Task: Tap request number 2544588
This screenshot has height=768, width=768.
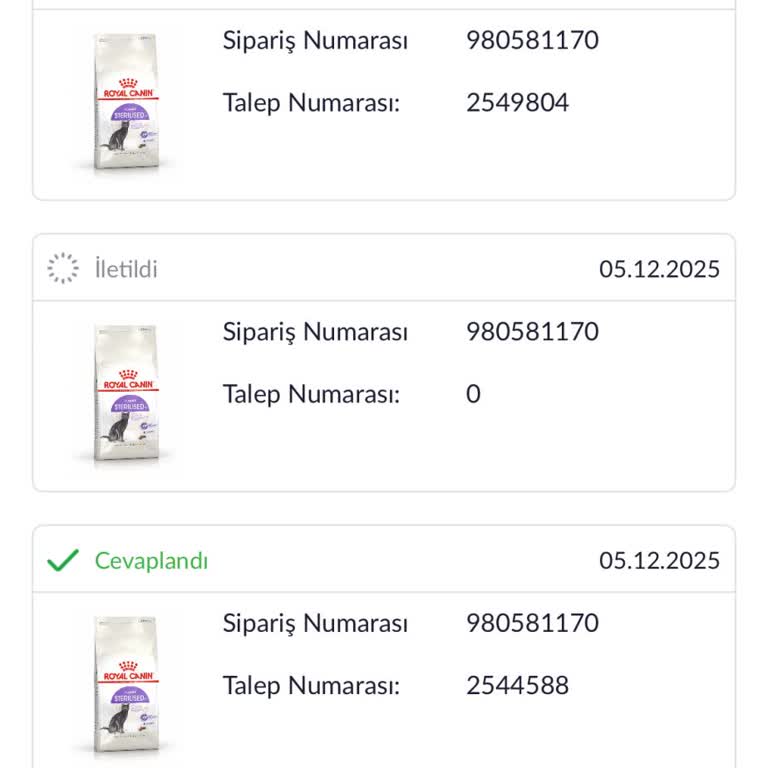Action: 517,685
